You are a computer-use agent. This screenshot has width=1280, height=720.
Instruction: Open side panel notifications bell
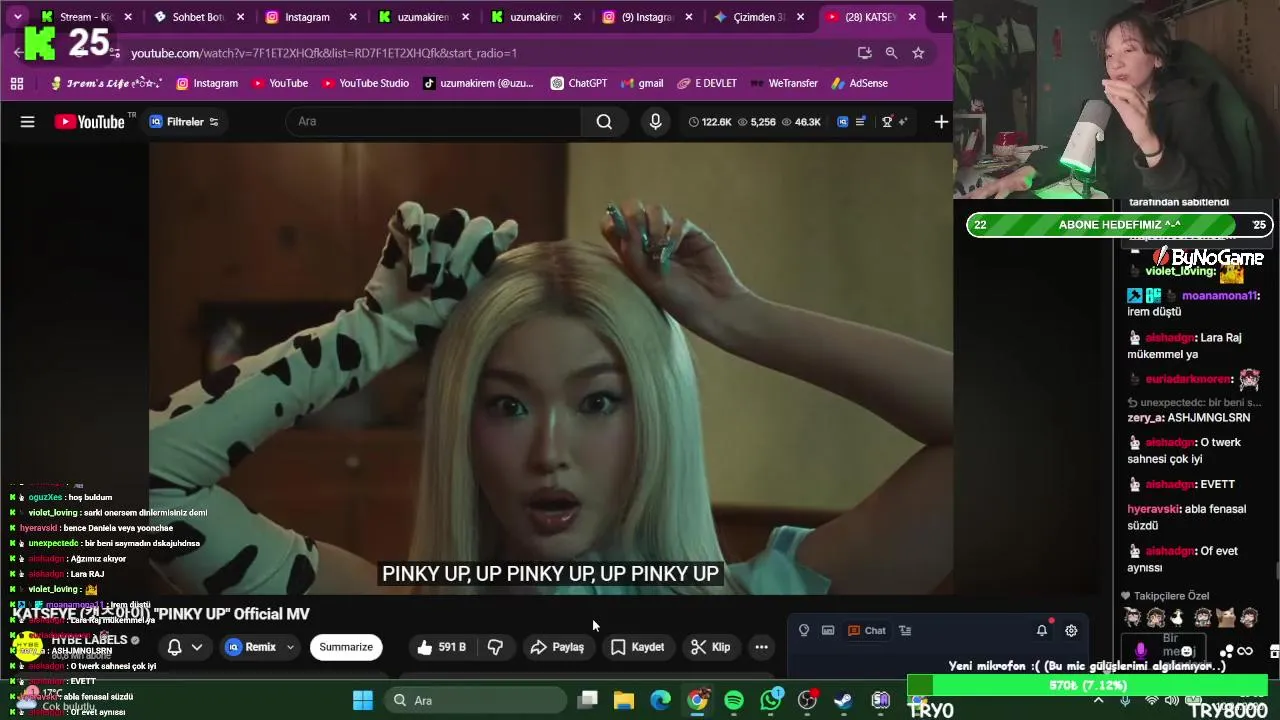point(1042,630)
